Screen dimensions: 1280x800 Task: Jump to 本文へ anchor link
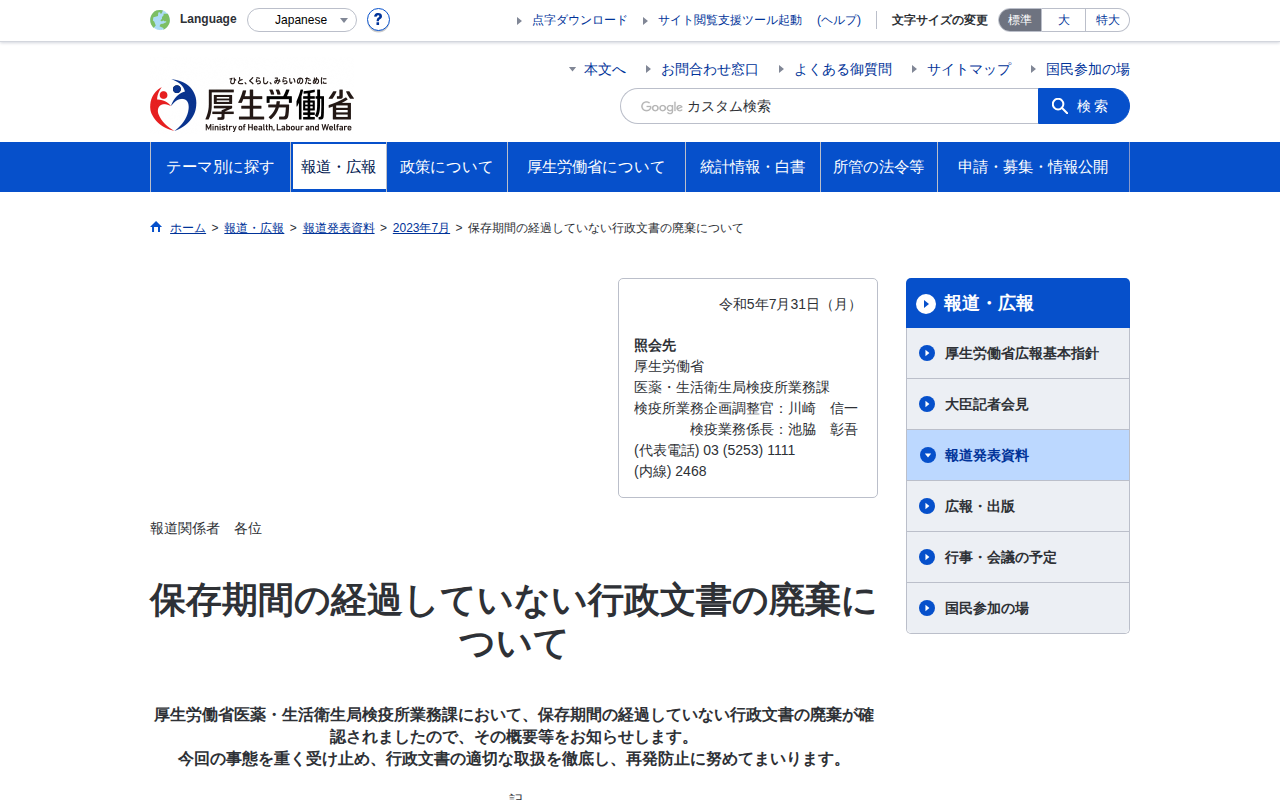coord(605,69)
